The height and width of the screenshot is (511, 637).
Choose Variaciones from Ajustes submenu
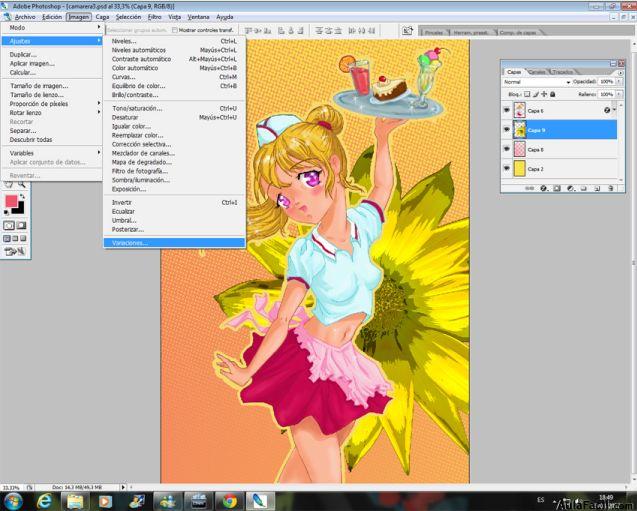click(x=175, y=243)
